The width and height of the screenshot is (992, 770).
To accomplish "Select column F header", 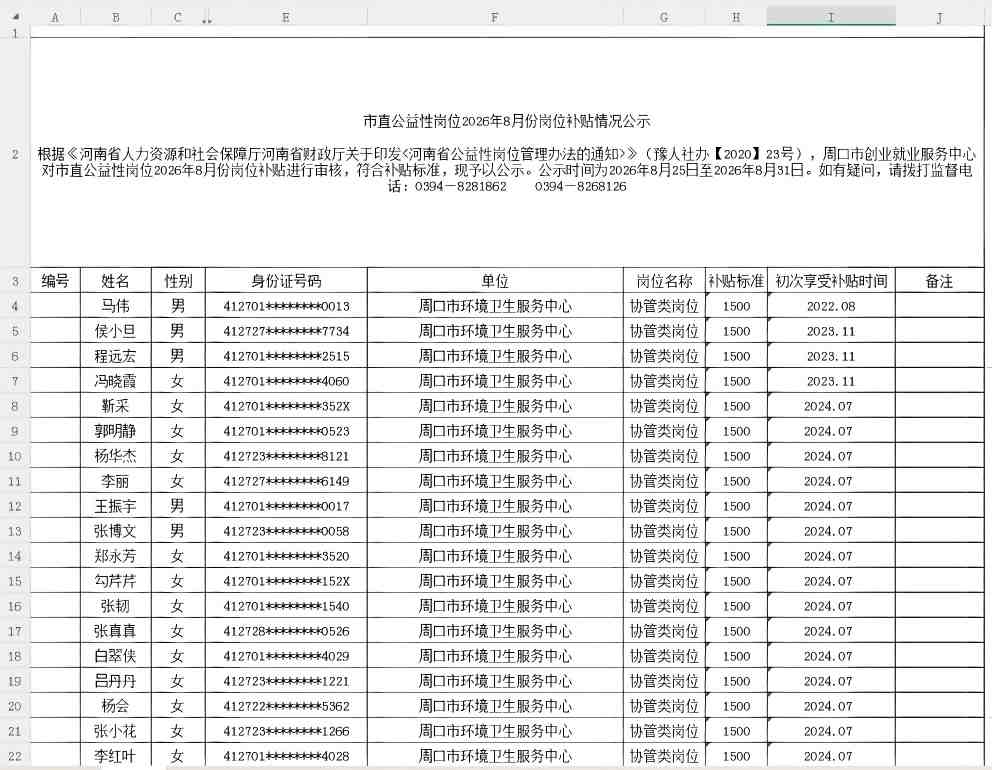I will tap(495, 17).
